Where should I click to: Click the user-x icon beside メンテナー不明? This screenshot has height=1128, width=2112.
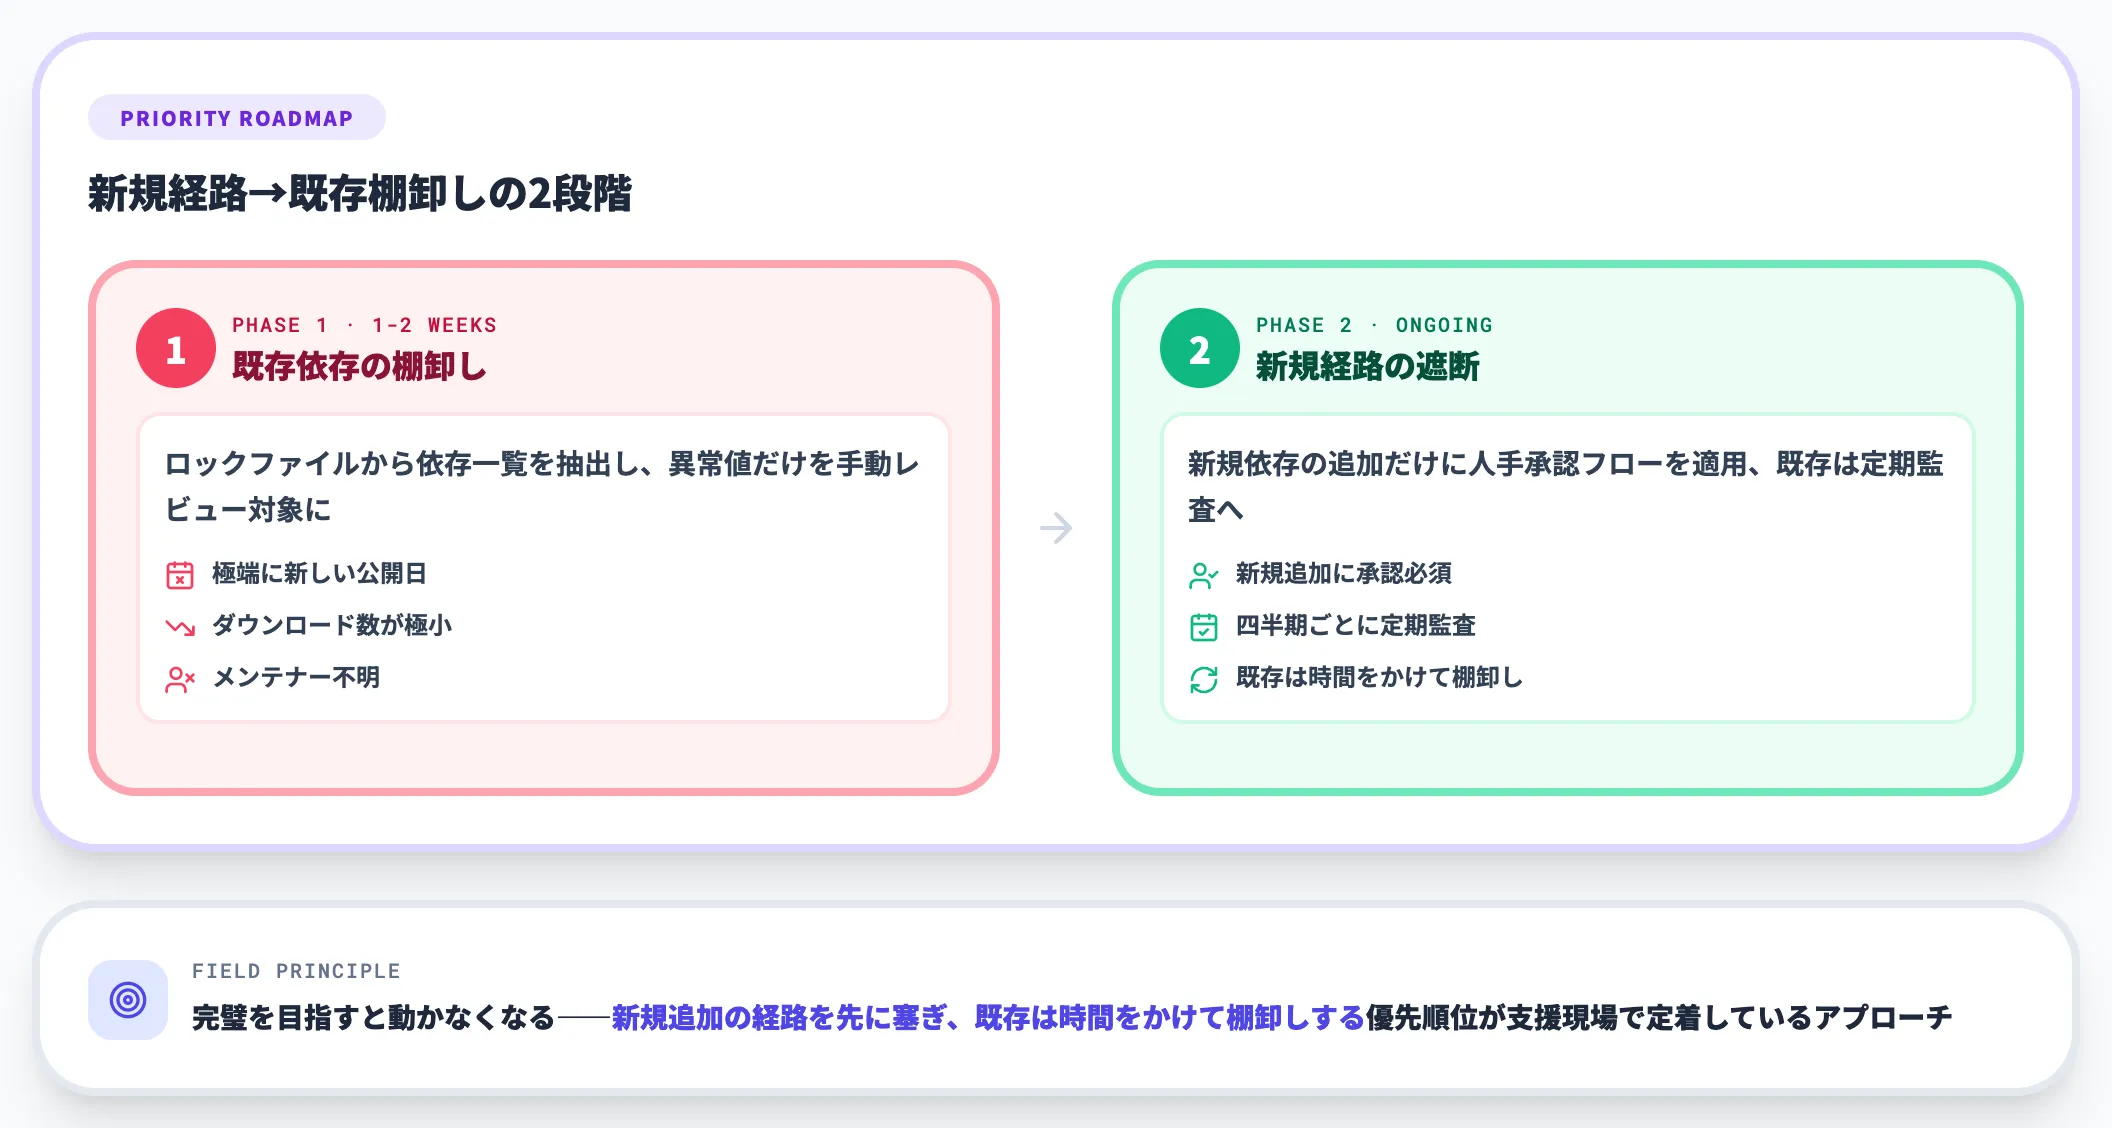[x=180, y=679]
